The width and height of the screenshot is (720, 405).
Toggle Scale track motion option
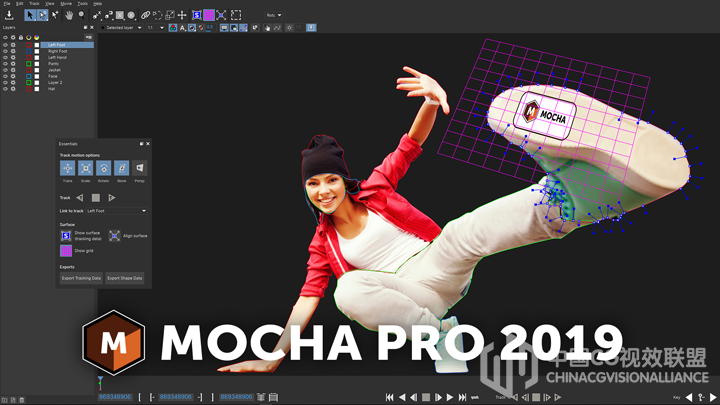pos(85,168)
